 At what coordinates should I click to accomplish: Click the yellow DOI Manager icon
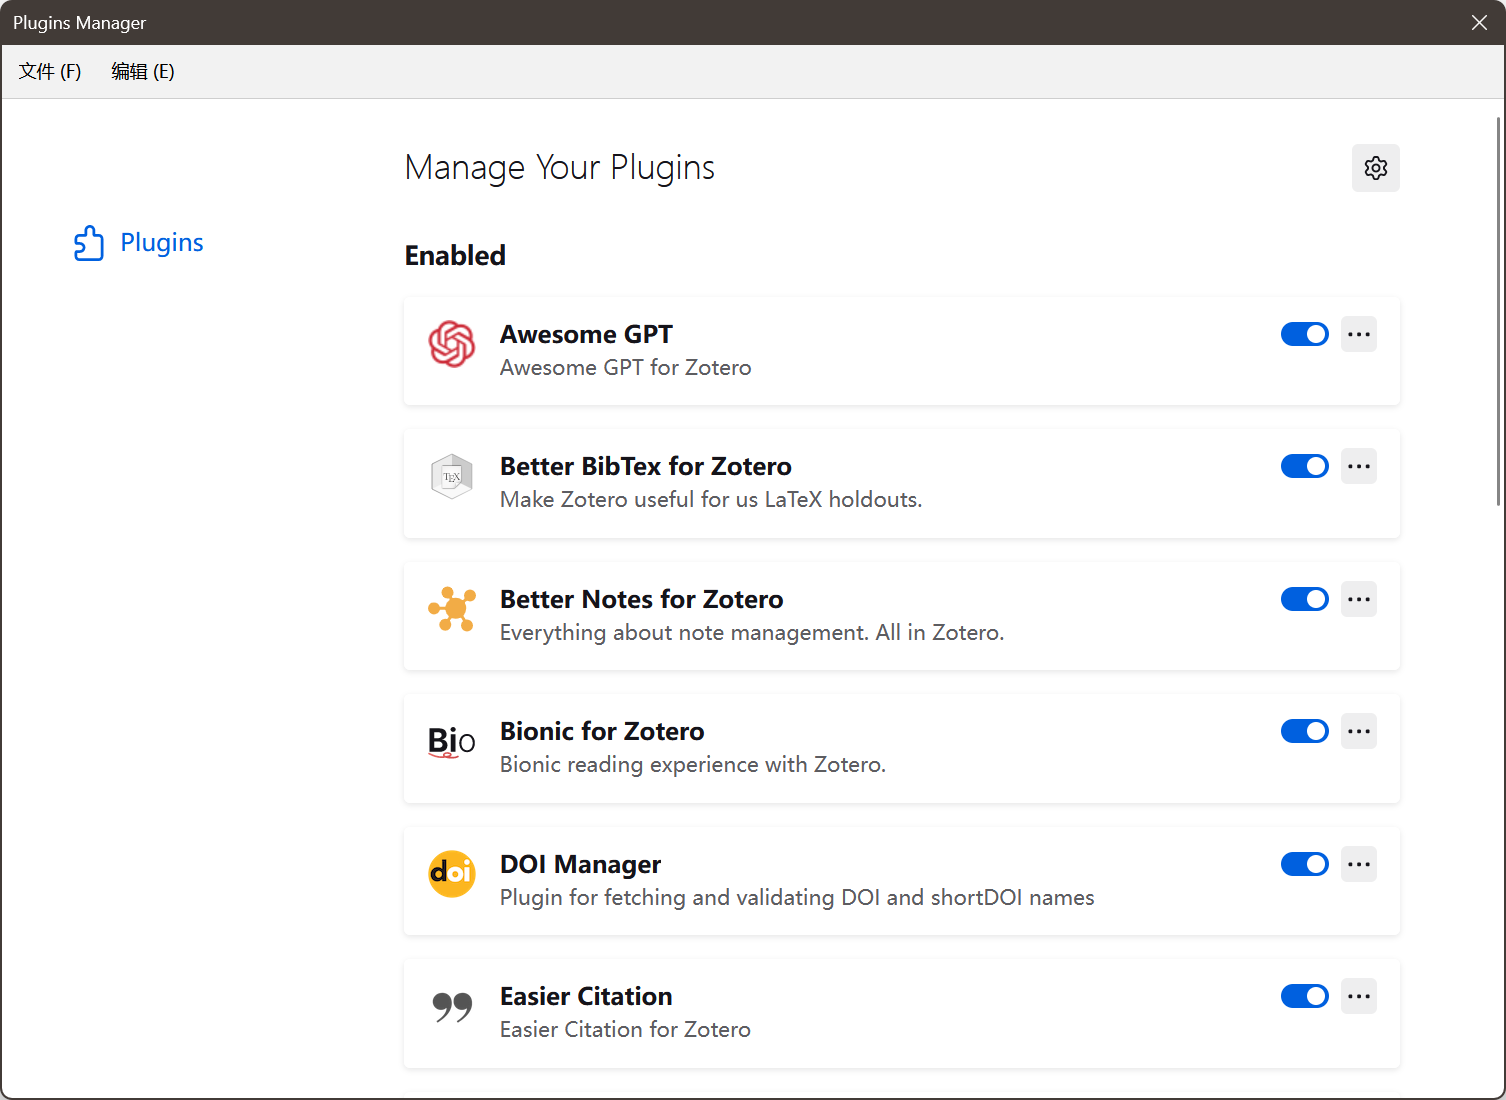(x=452, y=874)
